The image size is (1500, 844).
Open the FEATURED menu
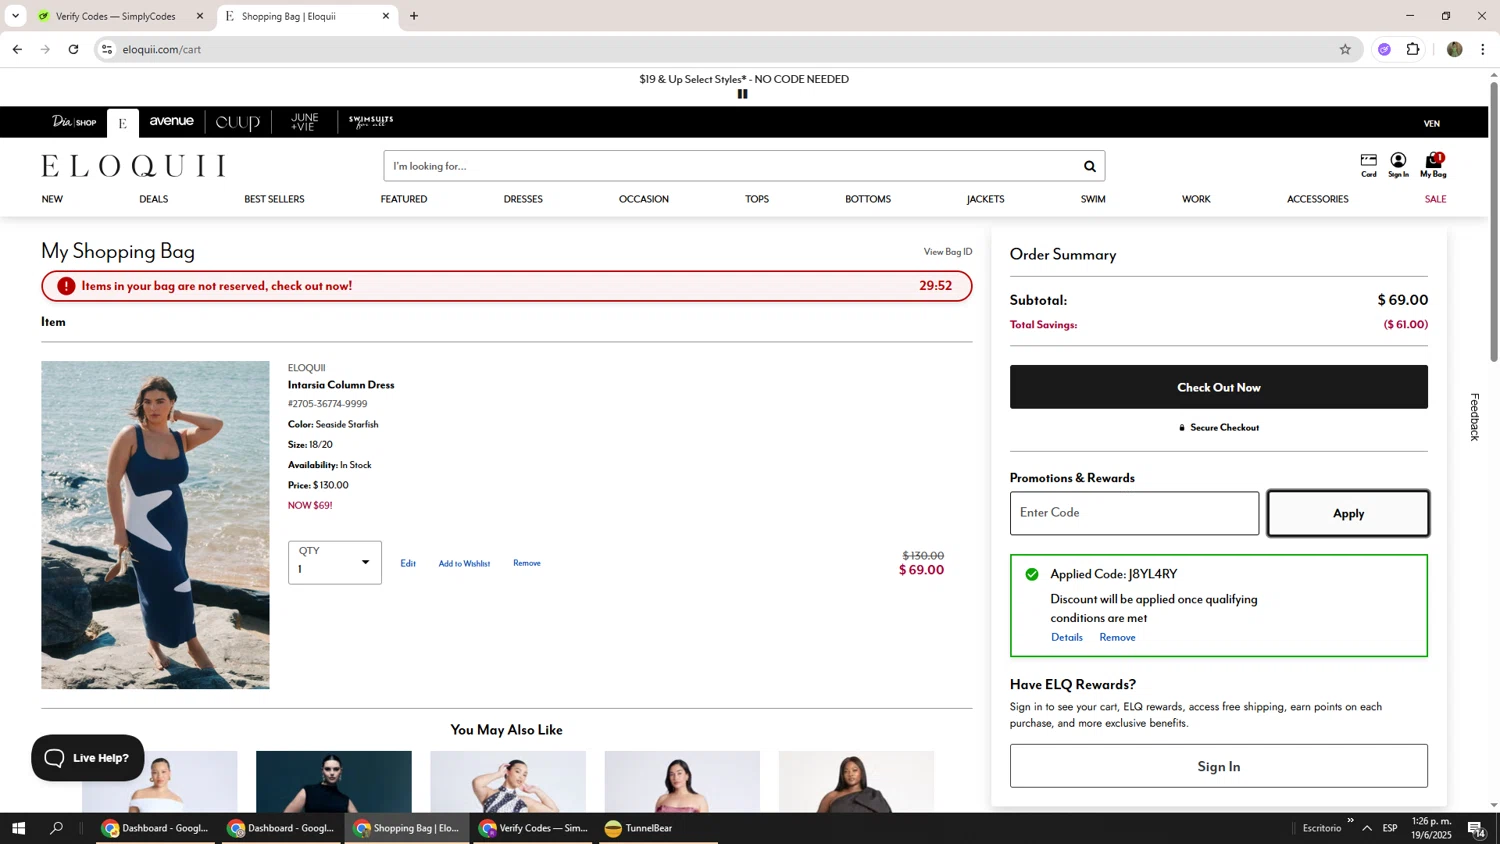pos(404,199)
